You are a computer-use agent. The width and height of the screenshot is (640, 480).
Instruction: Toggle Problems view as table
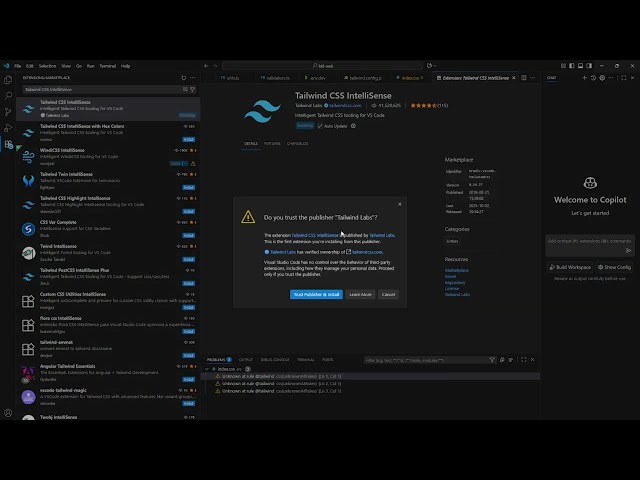[511, 360]
